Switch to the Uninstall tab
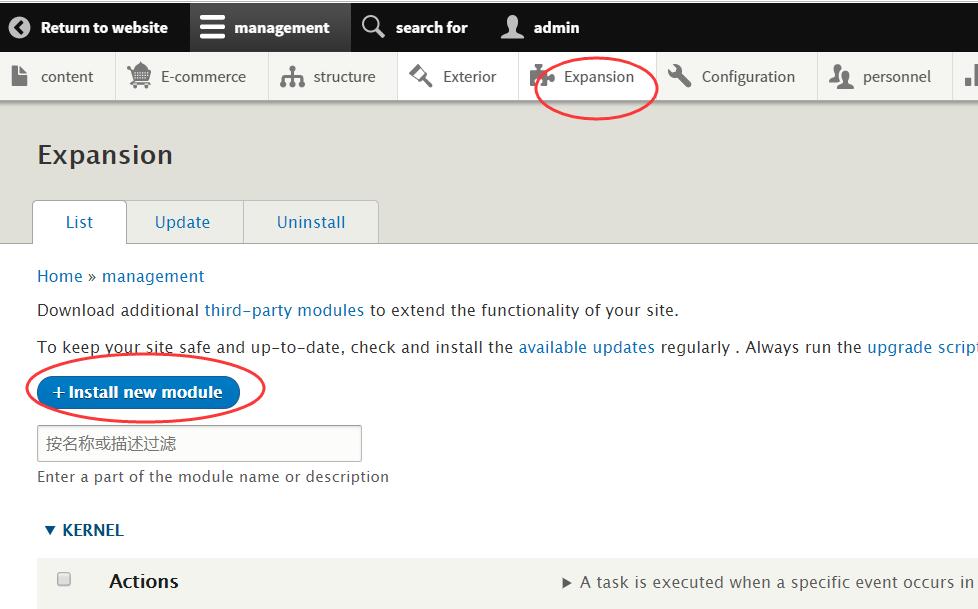Screen dimensions: 978x609 coord(311,222)
